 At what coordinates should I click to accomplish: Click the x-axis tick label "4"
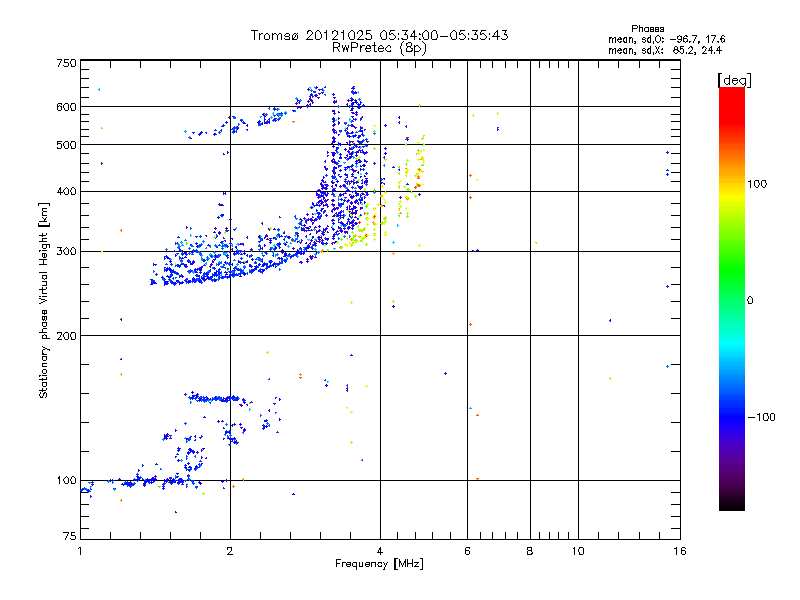point(380,551)
